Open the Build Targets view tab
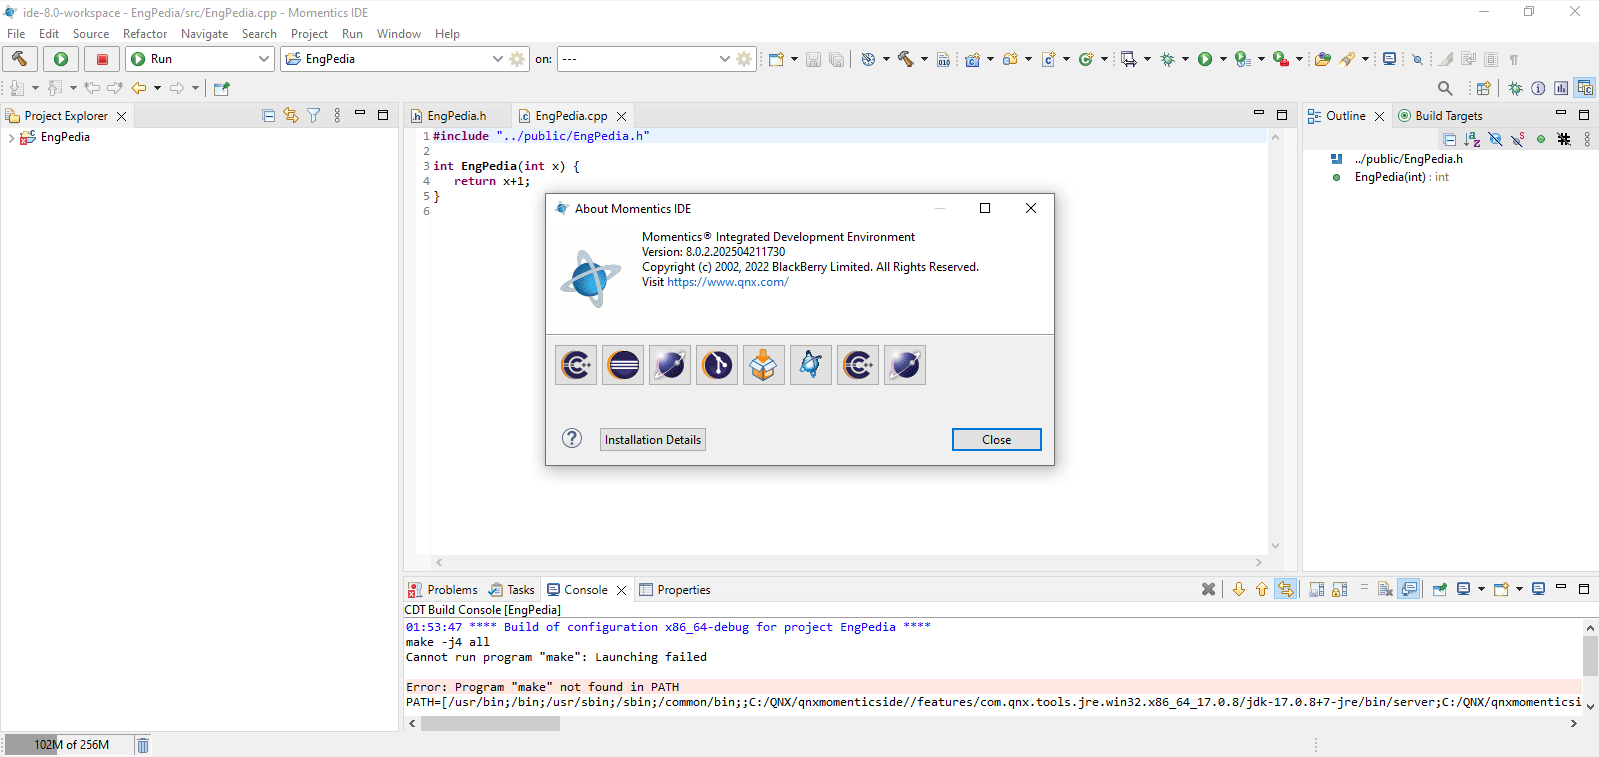This screenshot has width=1599, height=757. tap(1440, 116)
